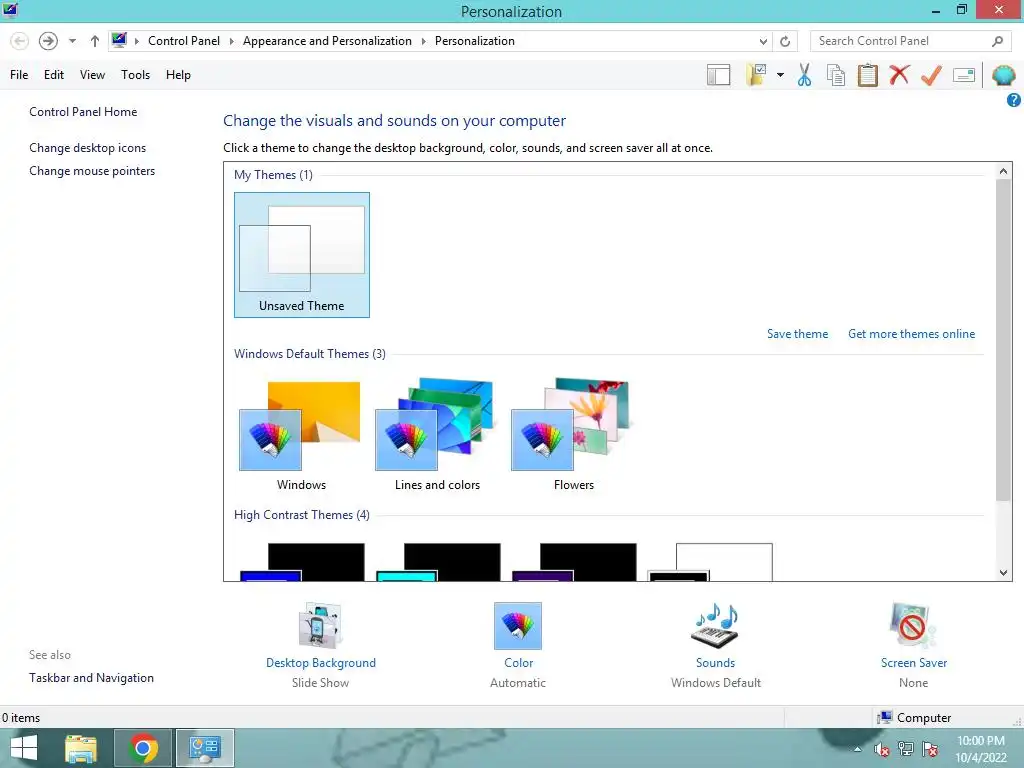
Task: Select the high contrast theme with cyan window
Action: tap(438, 562)
